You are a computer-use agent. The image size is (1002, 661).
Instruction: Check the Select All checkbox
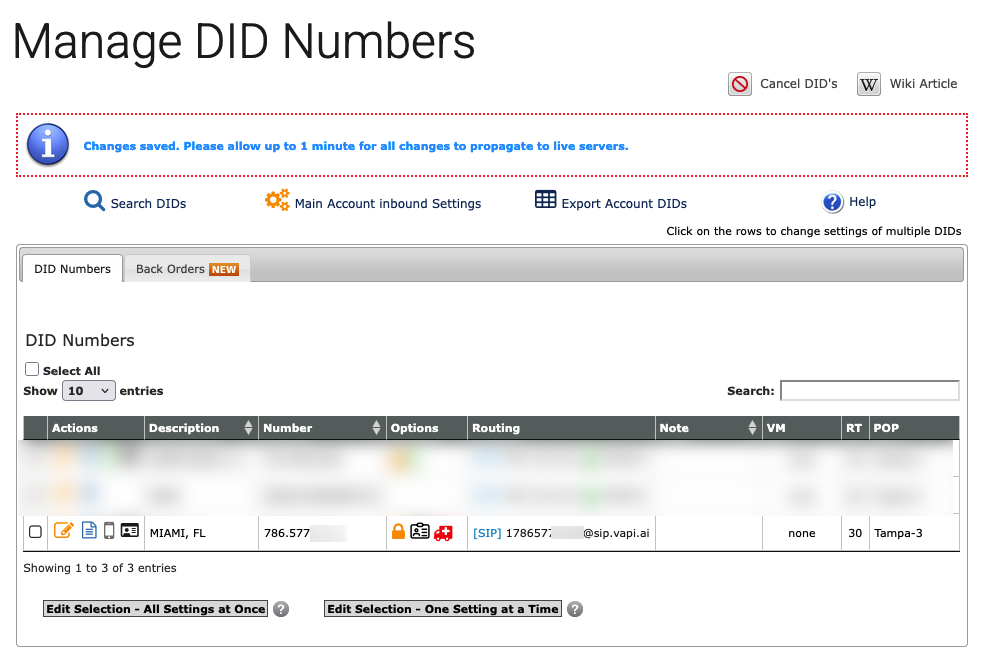tap(32, 369)
